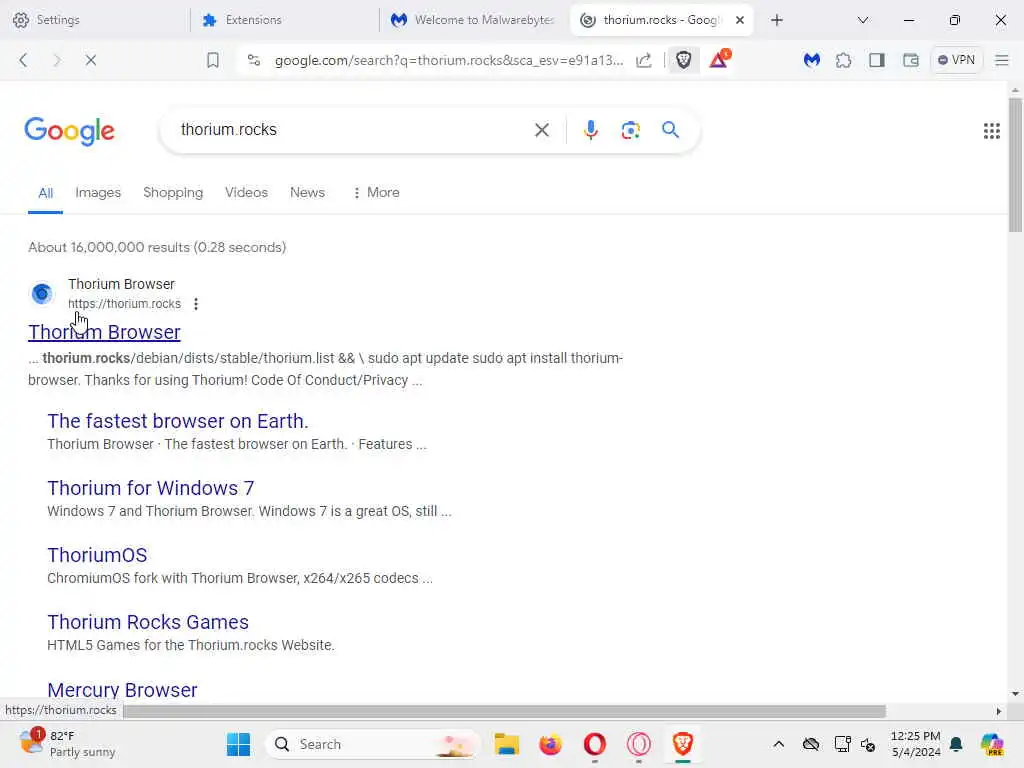Switch to the Extensions tab
1024x768 pixels.
pos(284,20)
